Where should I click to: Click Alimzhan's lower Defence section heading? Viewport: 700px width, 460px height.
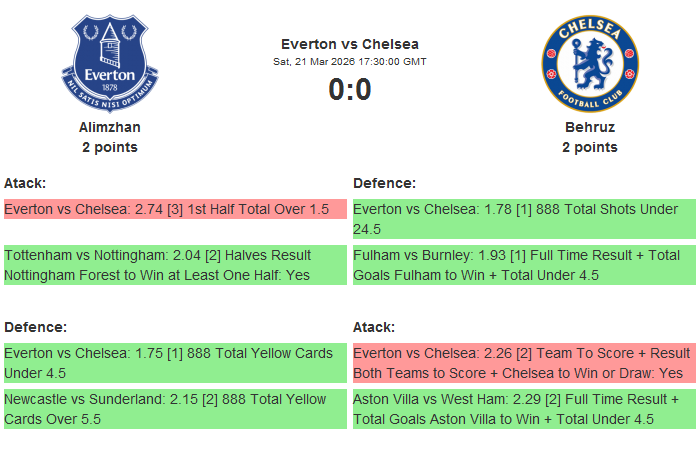click(x=35, y=327)
